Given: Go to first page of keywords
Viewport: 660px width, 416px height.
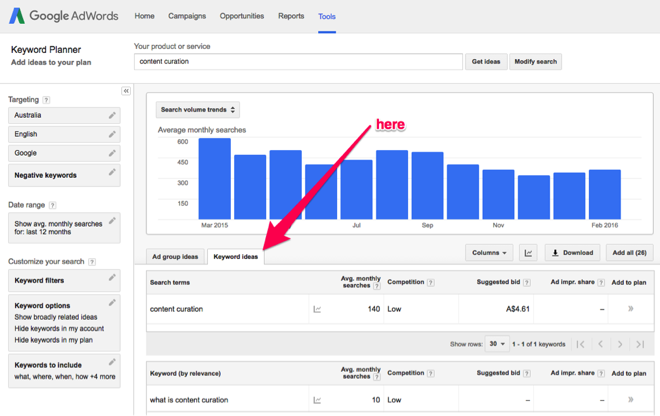Looking at the screenshot, I should [x=580, y=344].
